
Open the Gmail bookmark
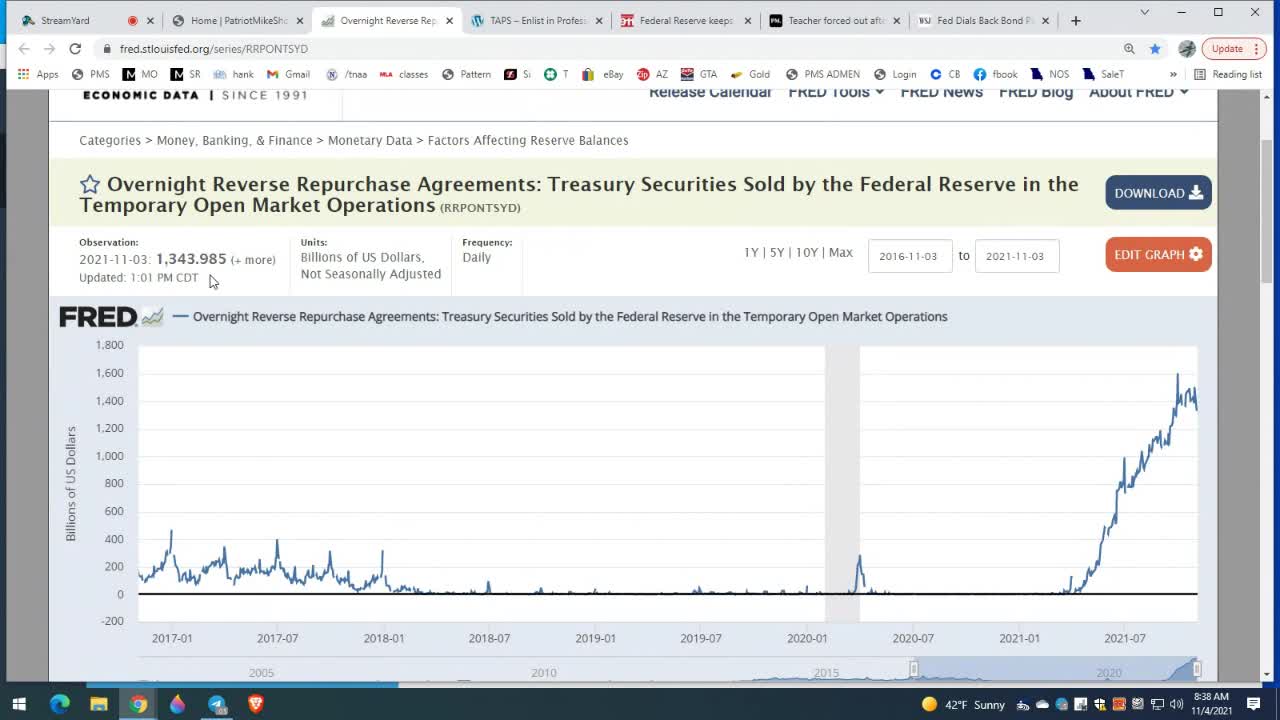point(288,74)
